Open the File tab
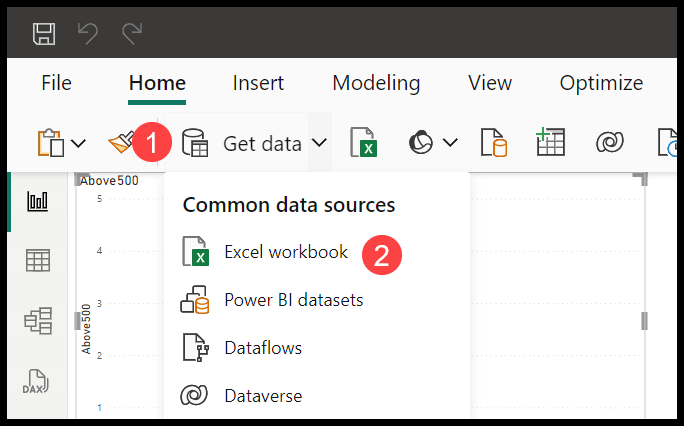Screen dimensions: 684x426 click(x=56, y=83)
